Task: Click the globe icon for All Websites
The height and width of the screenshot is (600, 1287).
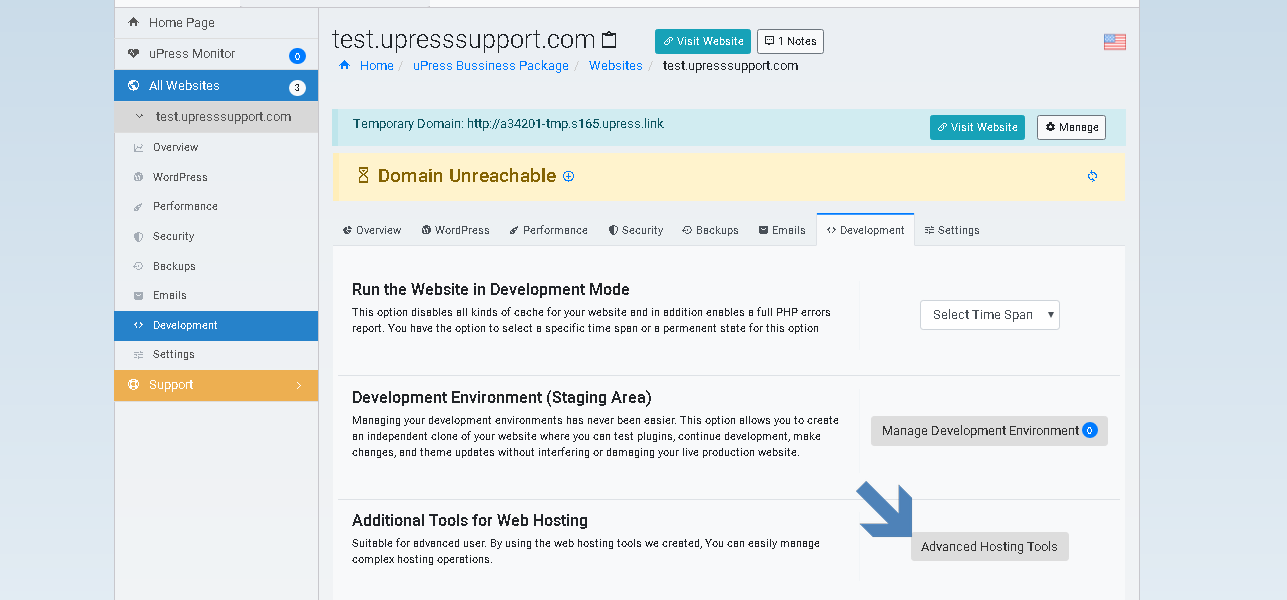Action: (134, 86)
